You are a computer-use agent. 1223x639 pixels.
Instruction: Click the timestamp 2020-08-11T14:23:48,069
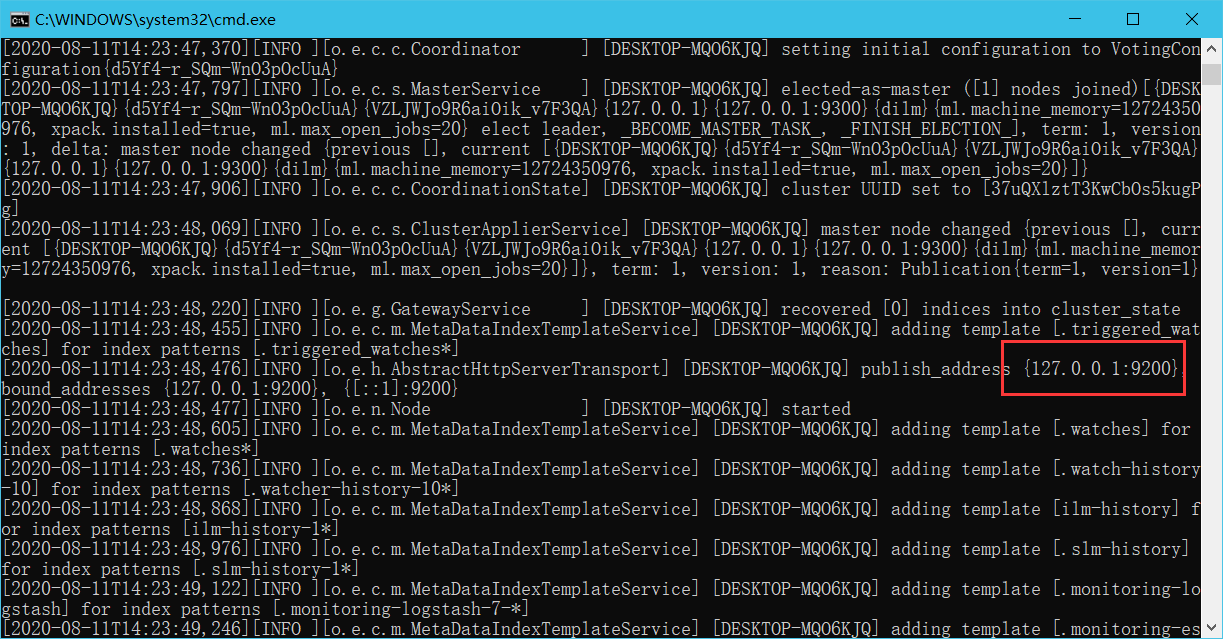click(126, 229)
